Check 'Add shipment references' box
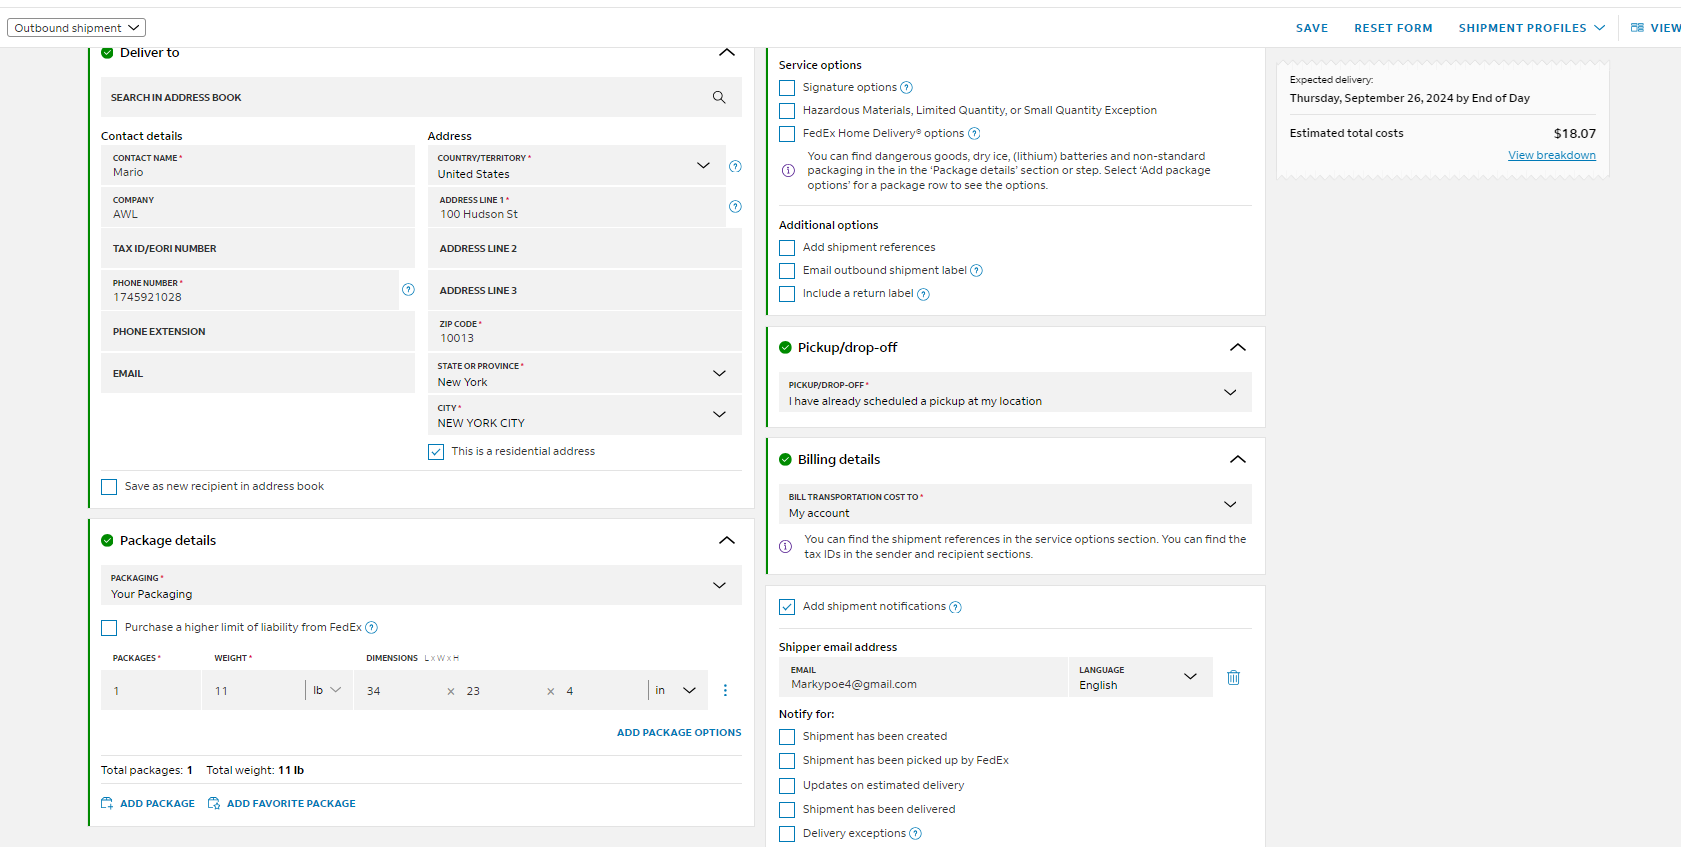Viewport: 1681px width, 847px height. click(787, 248)
